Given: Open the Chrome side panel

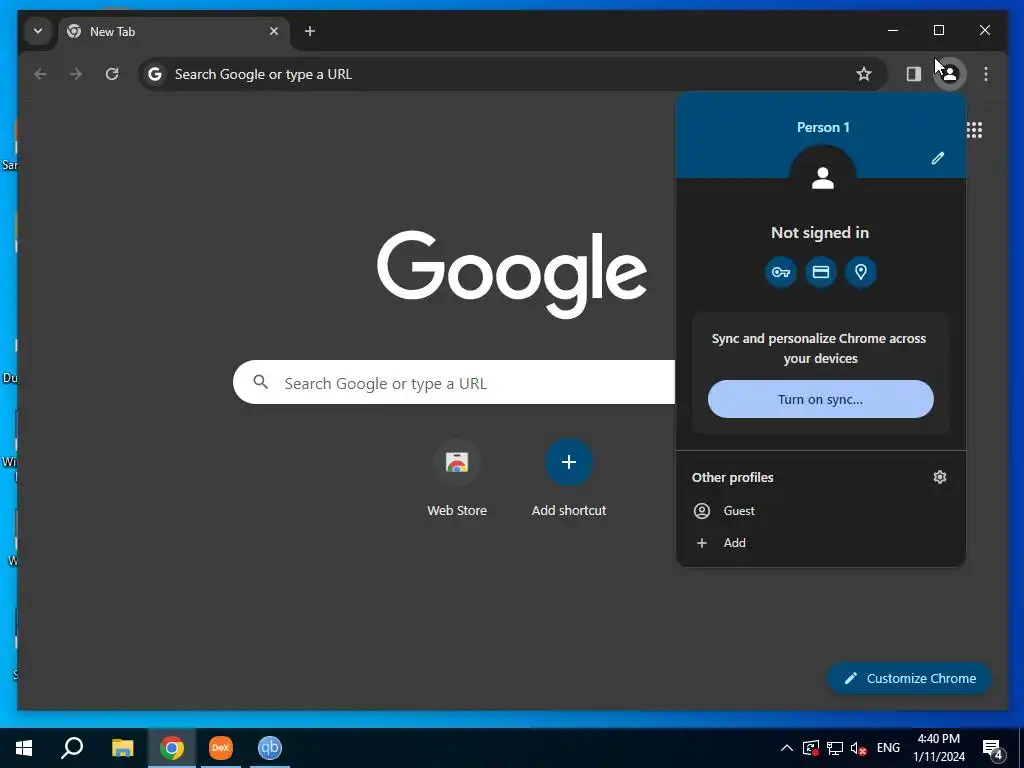Looking at the screenshot, I should pos(914,74).
